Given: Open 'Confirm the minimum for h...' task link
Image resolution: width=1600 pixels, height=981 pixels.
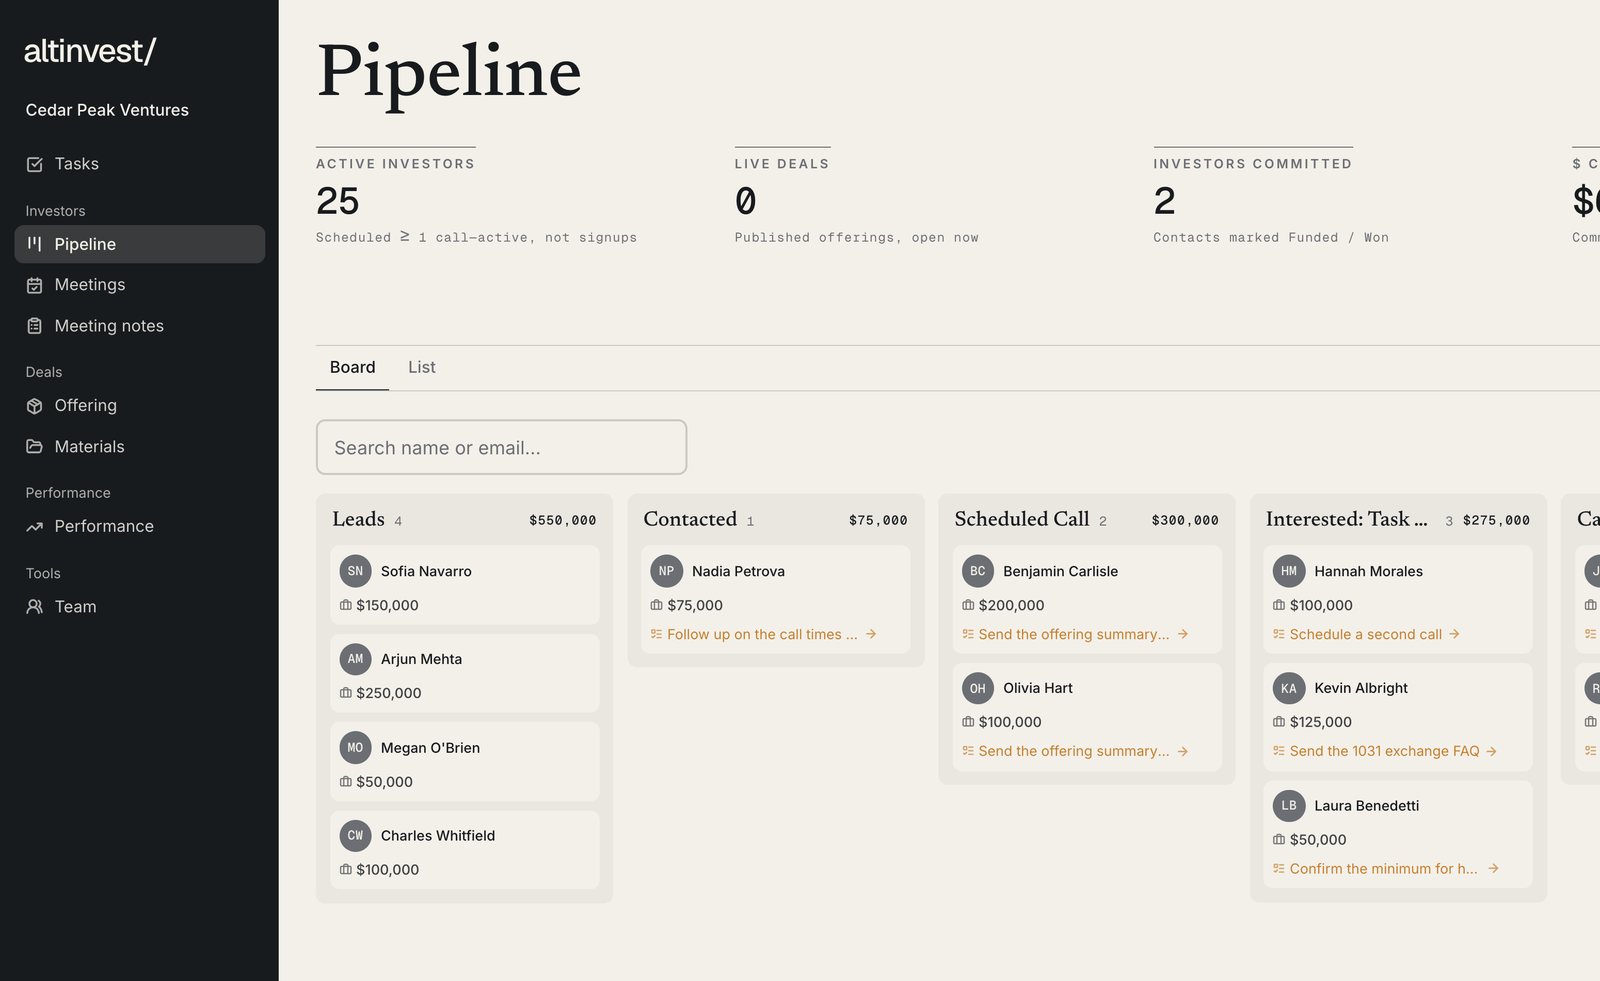Looking at the screenshot, I should (1386, 868).
